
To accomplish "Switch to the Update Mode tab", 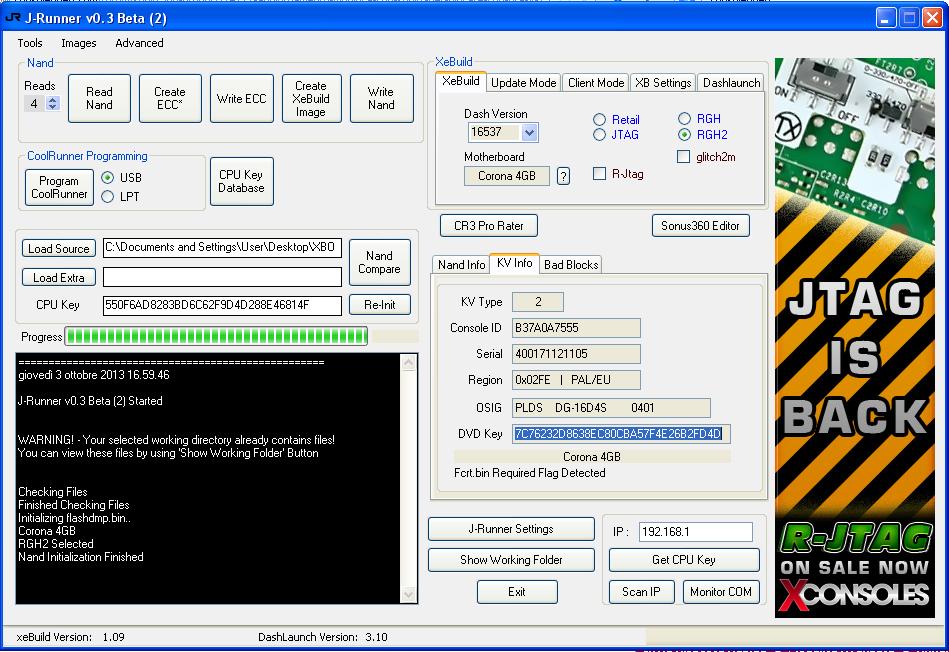I will [524, 83].
